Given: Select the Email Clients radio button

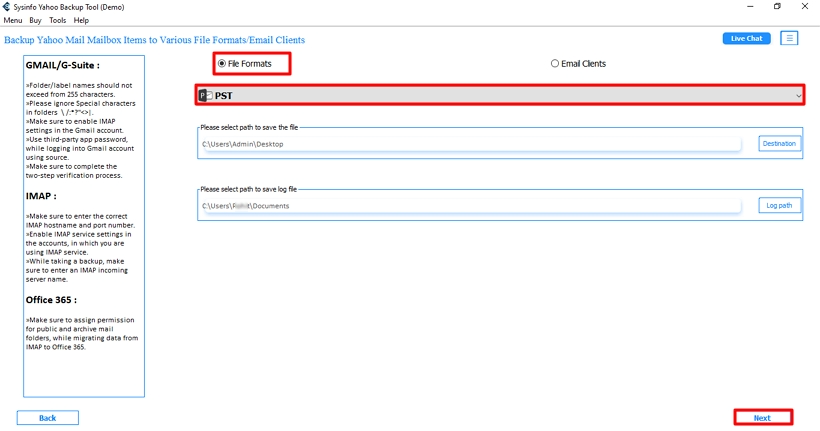Looking at the screenshot, I should point(554,63).
